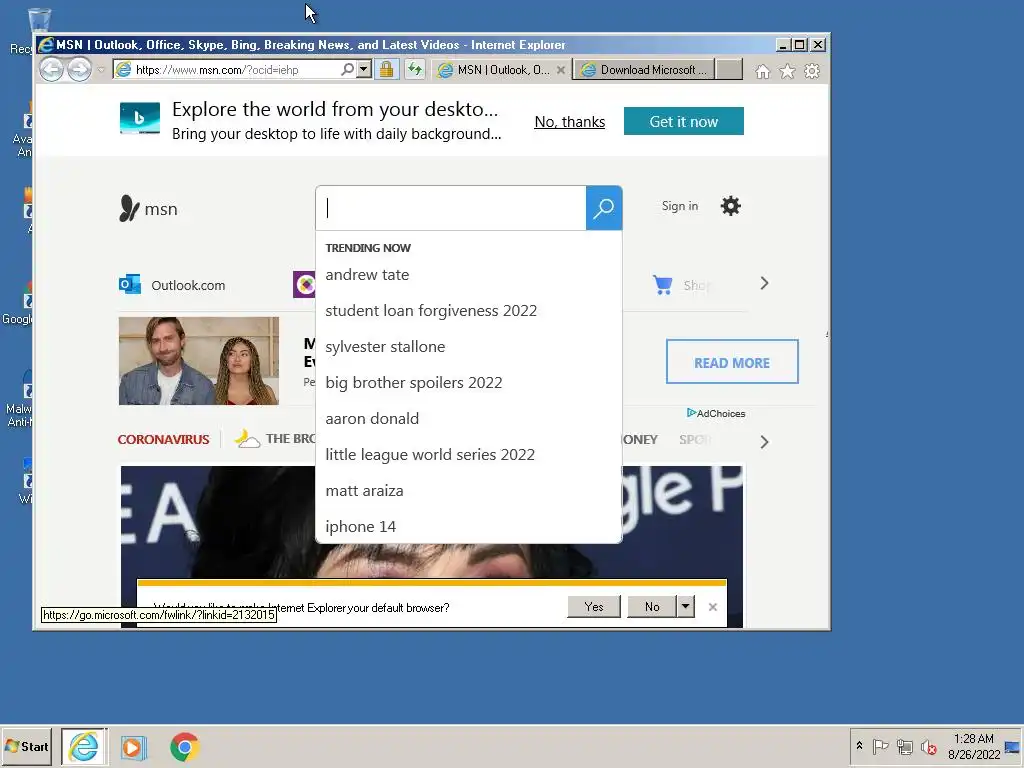Viewport: 1024px width, 768px height.
Task: Click Internet Explorer taskbar icon
Action: pyautogui.click(x=84, y=746)
